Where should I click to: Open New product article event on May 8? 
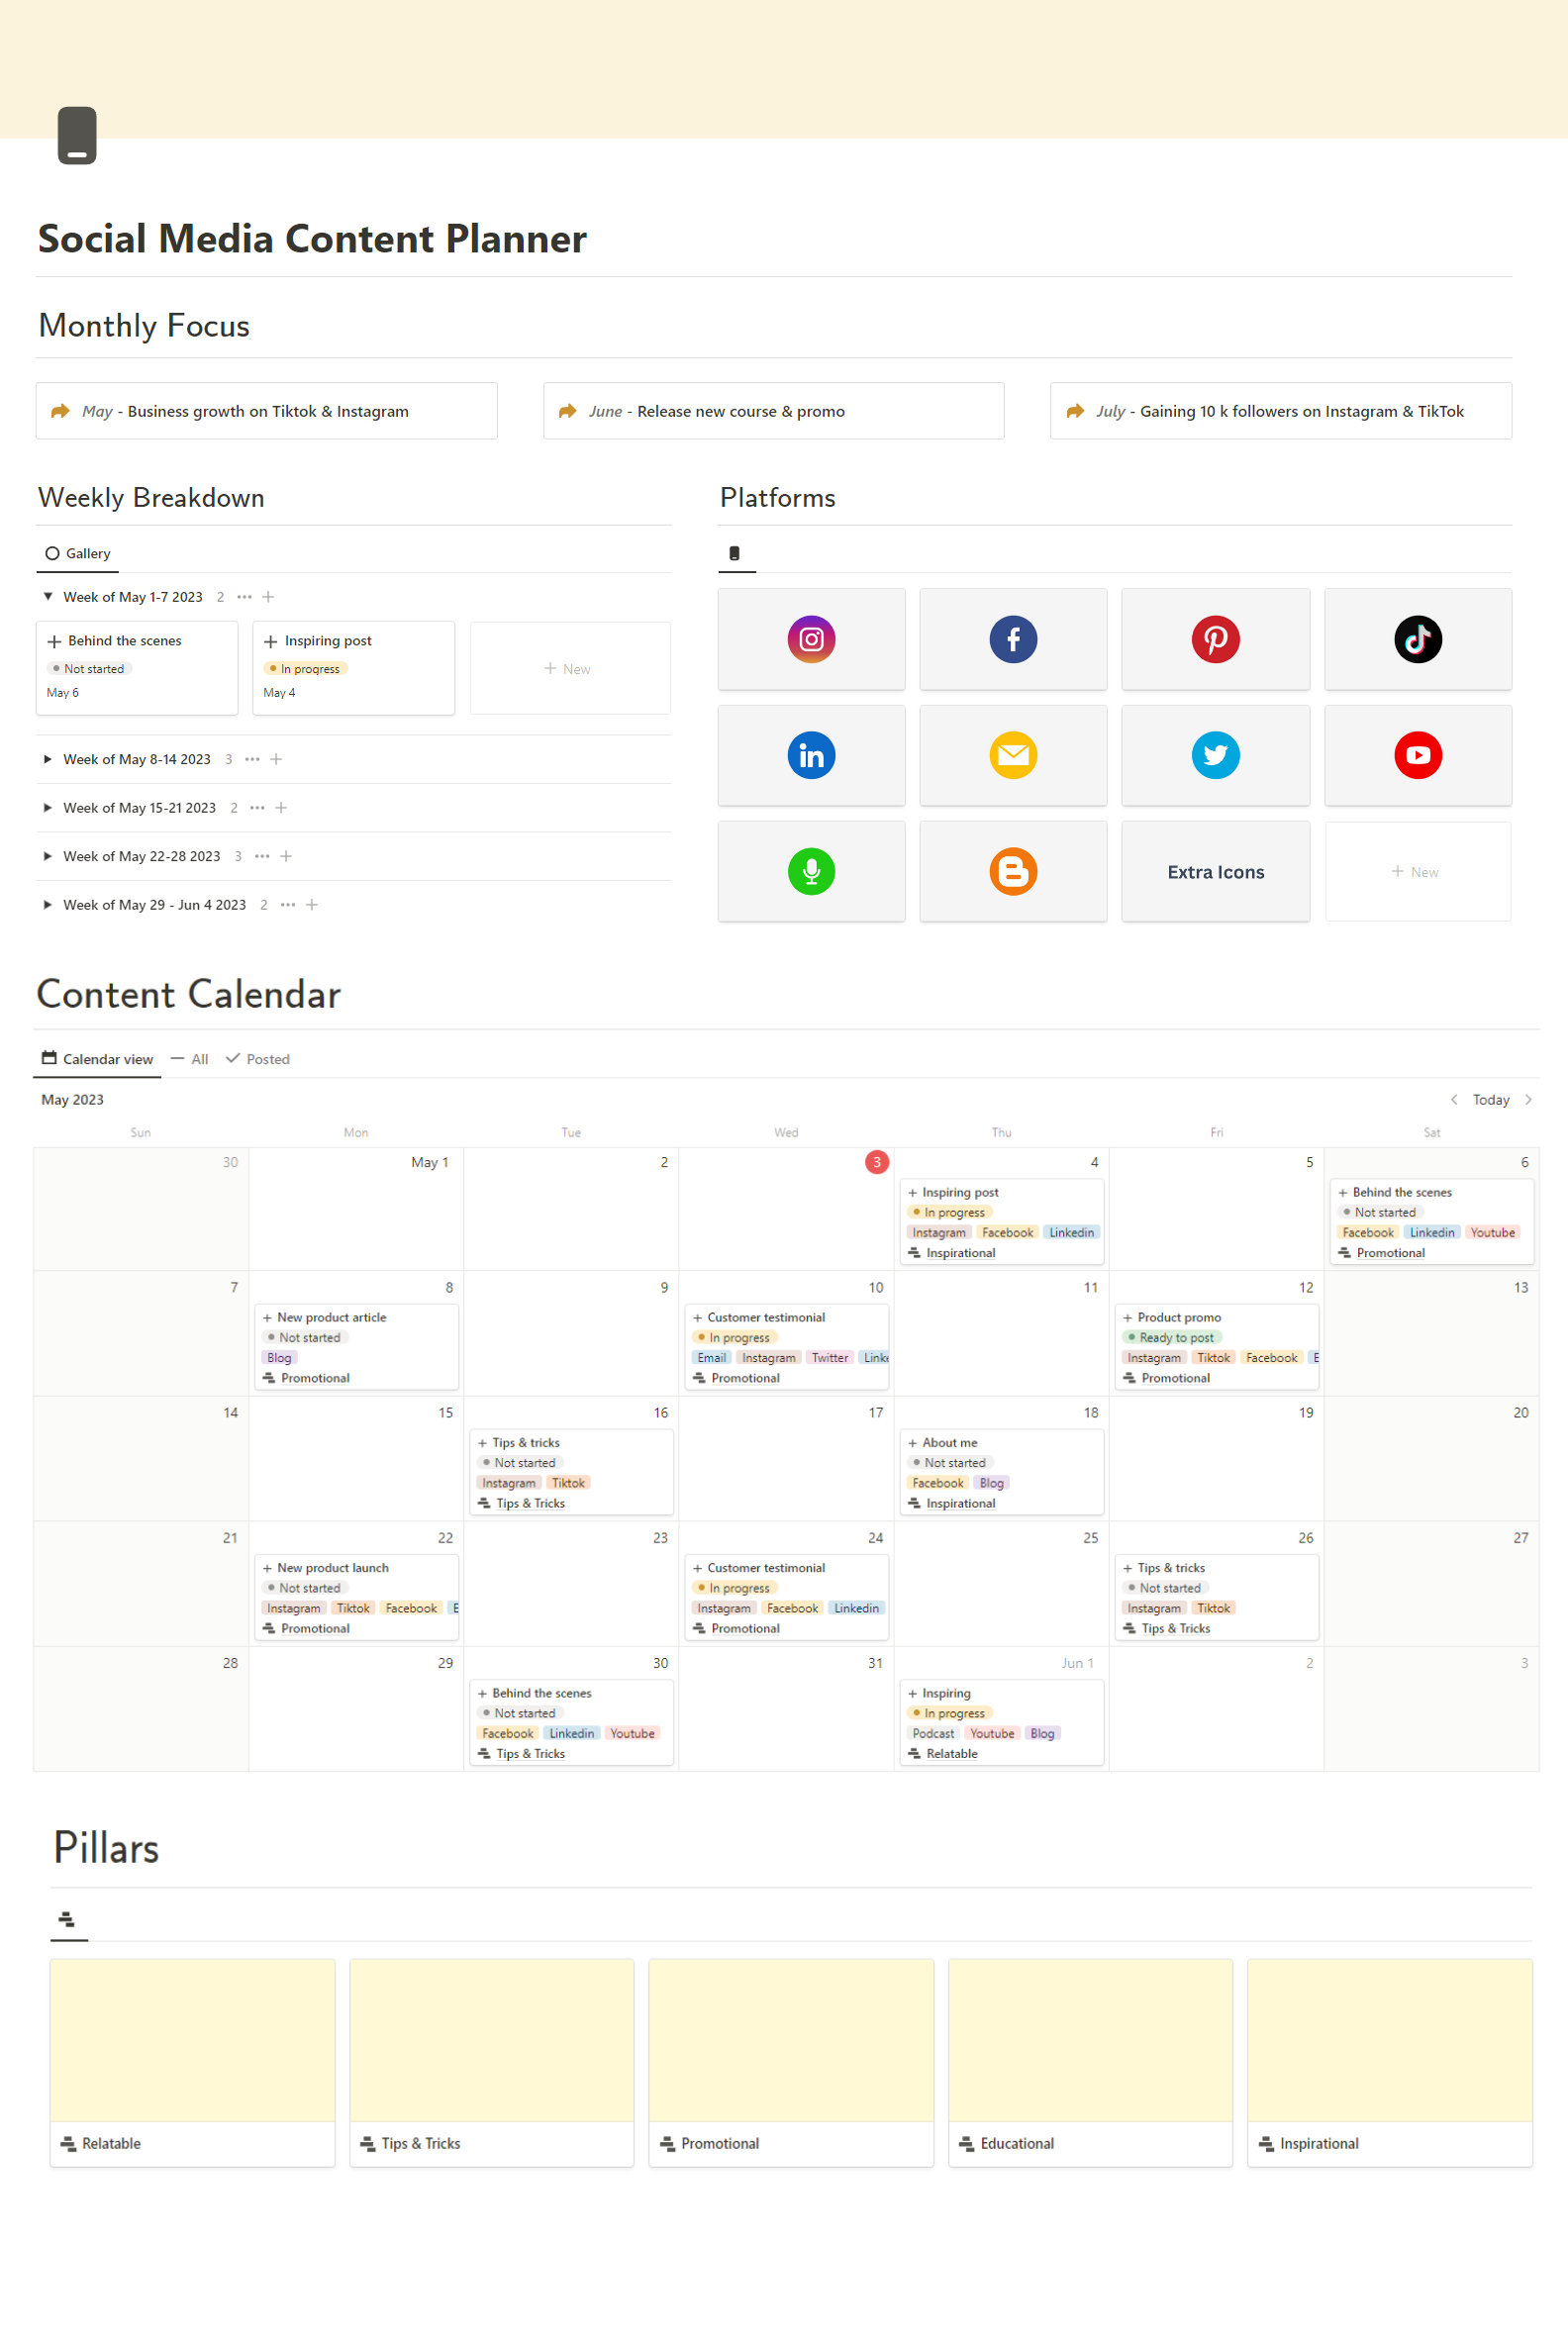[356, 1346]
